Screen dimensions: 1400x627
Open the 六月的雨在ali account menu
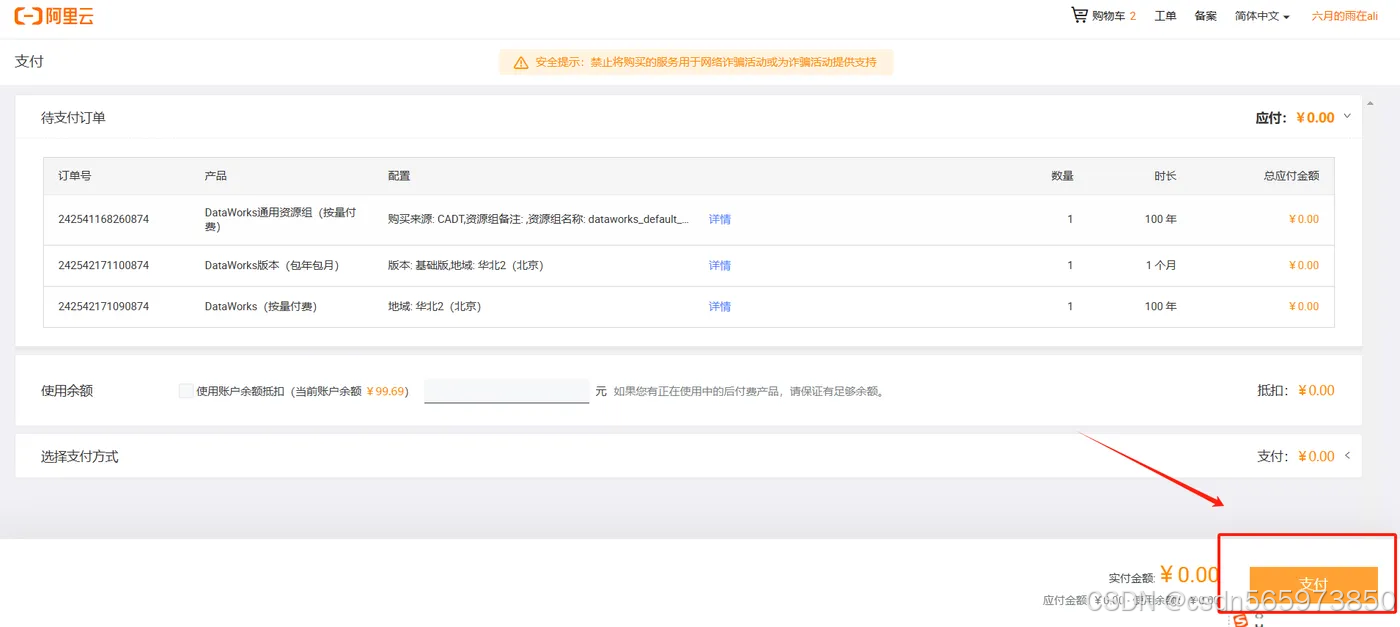tap(1345, 16)
